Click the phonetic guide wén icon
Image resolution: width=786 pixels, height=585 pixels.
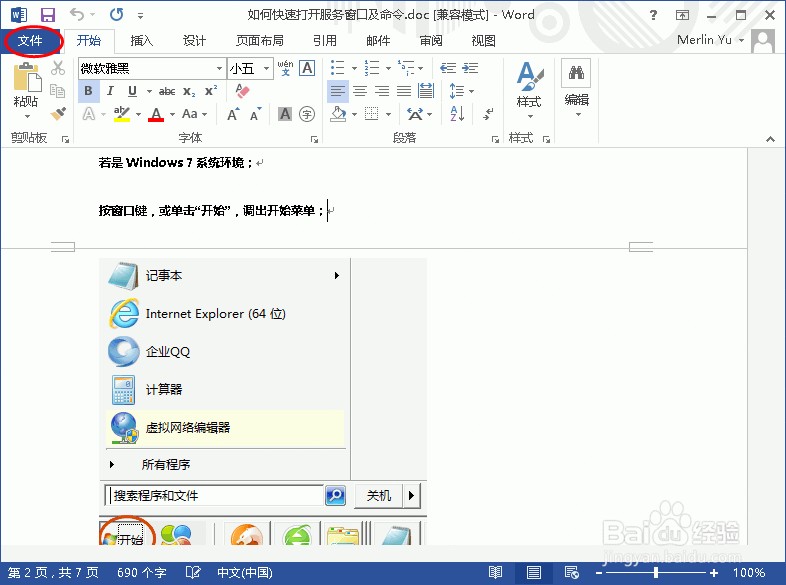pos(285,68)
